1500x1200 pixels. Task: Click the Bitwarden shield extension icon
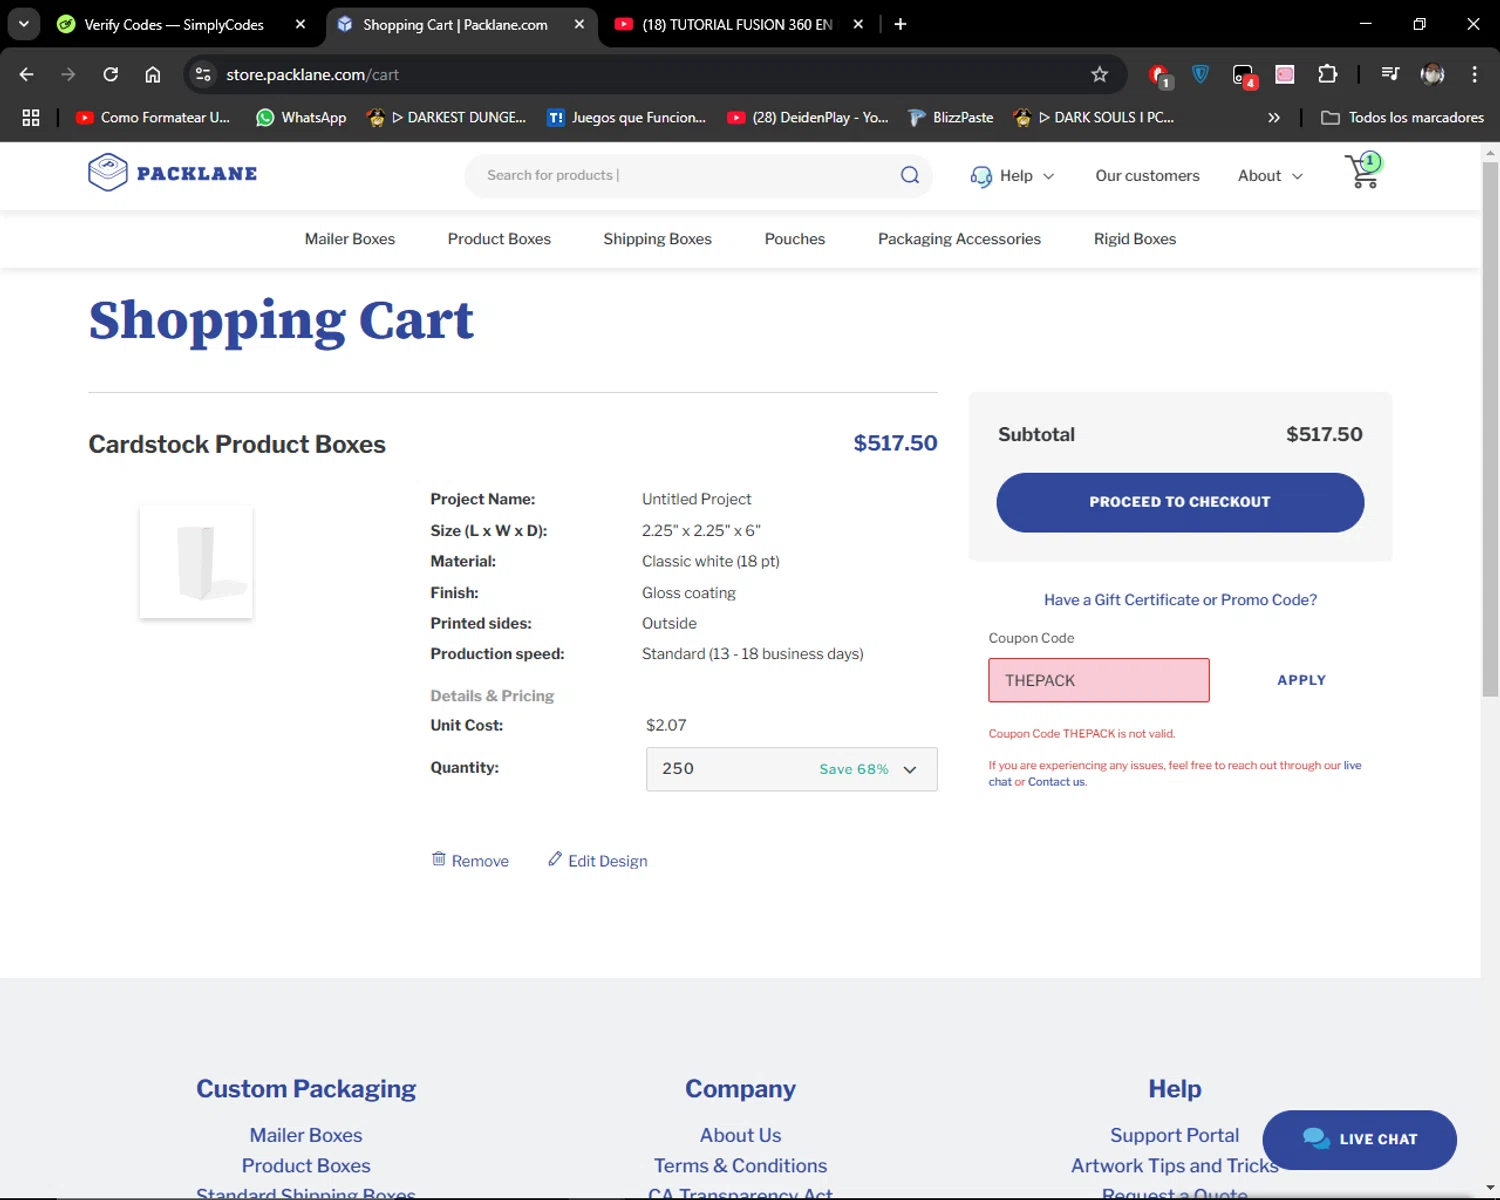click(x=1200, y=74)
